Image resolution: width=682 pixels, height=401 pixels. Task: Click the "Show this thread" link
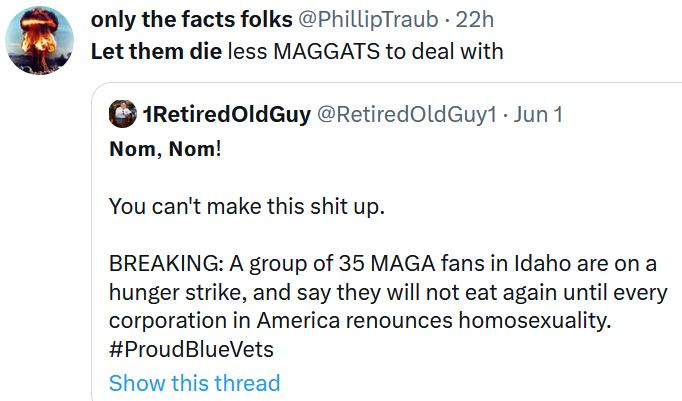point(194,383)
